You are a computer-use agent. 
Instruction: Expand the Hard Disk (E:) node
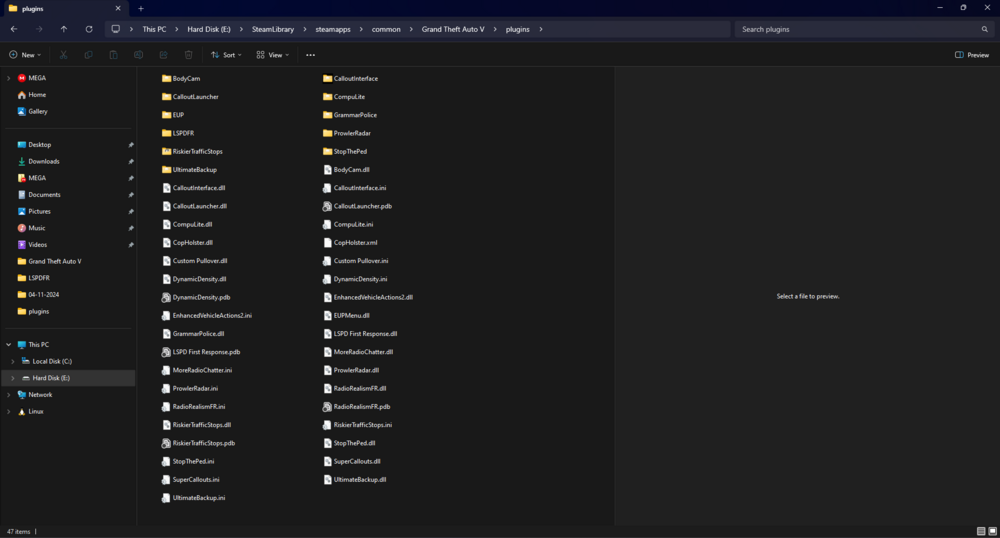pos(13,378)
